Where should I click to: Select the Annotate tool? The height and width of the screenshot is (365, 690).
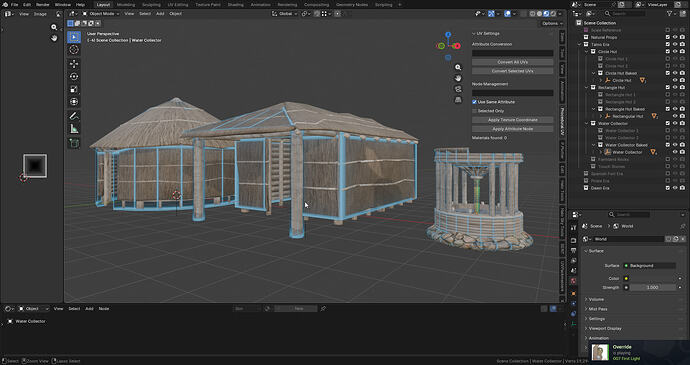(x=74, y=116)
